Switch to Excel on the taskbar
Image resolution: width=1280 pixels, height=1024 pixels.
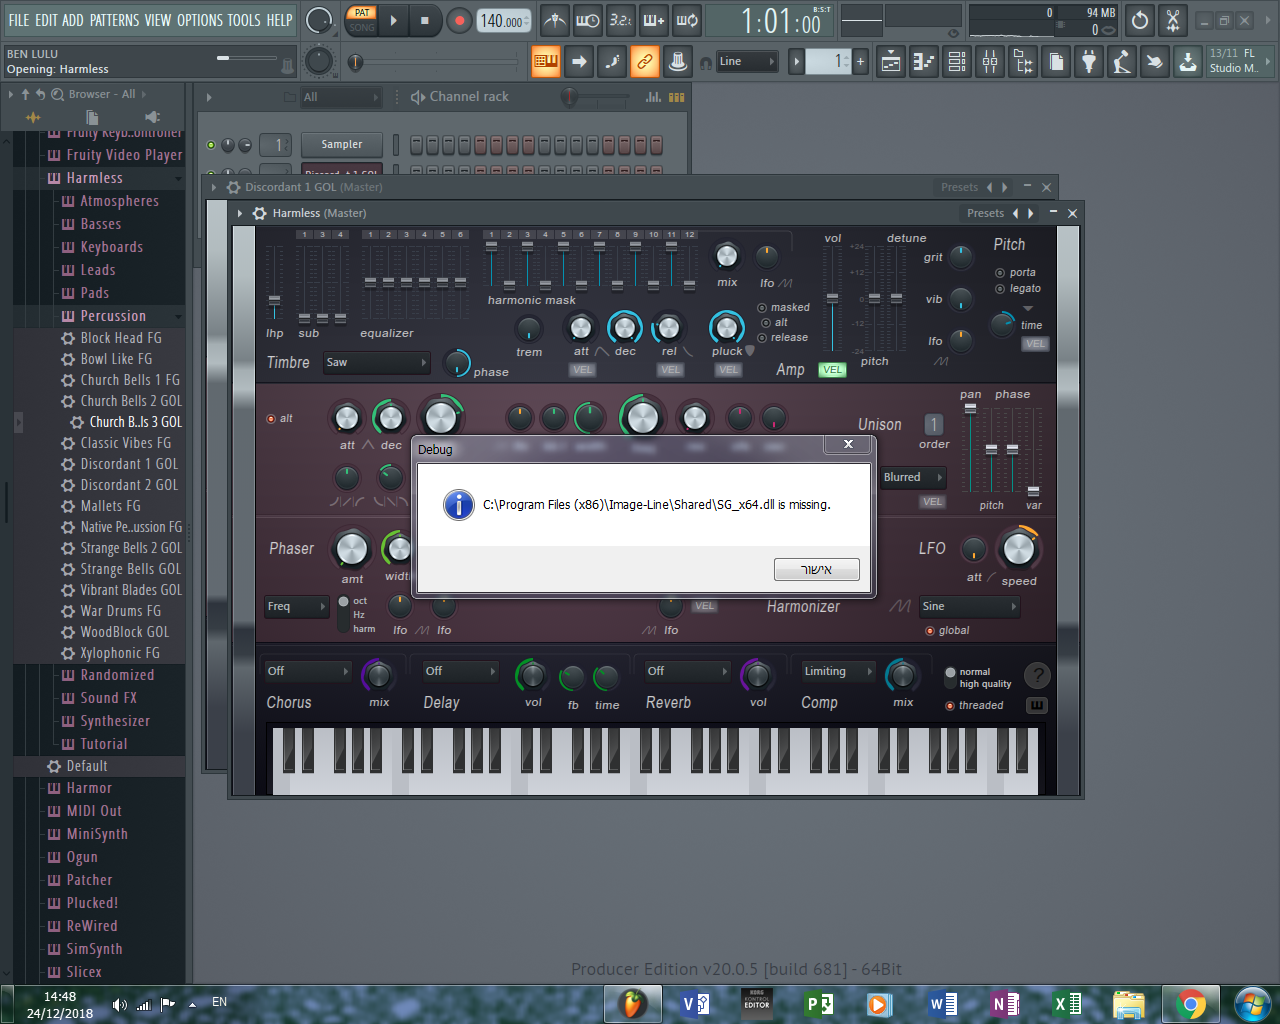[1067, 1003]
